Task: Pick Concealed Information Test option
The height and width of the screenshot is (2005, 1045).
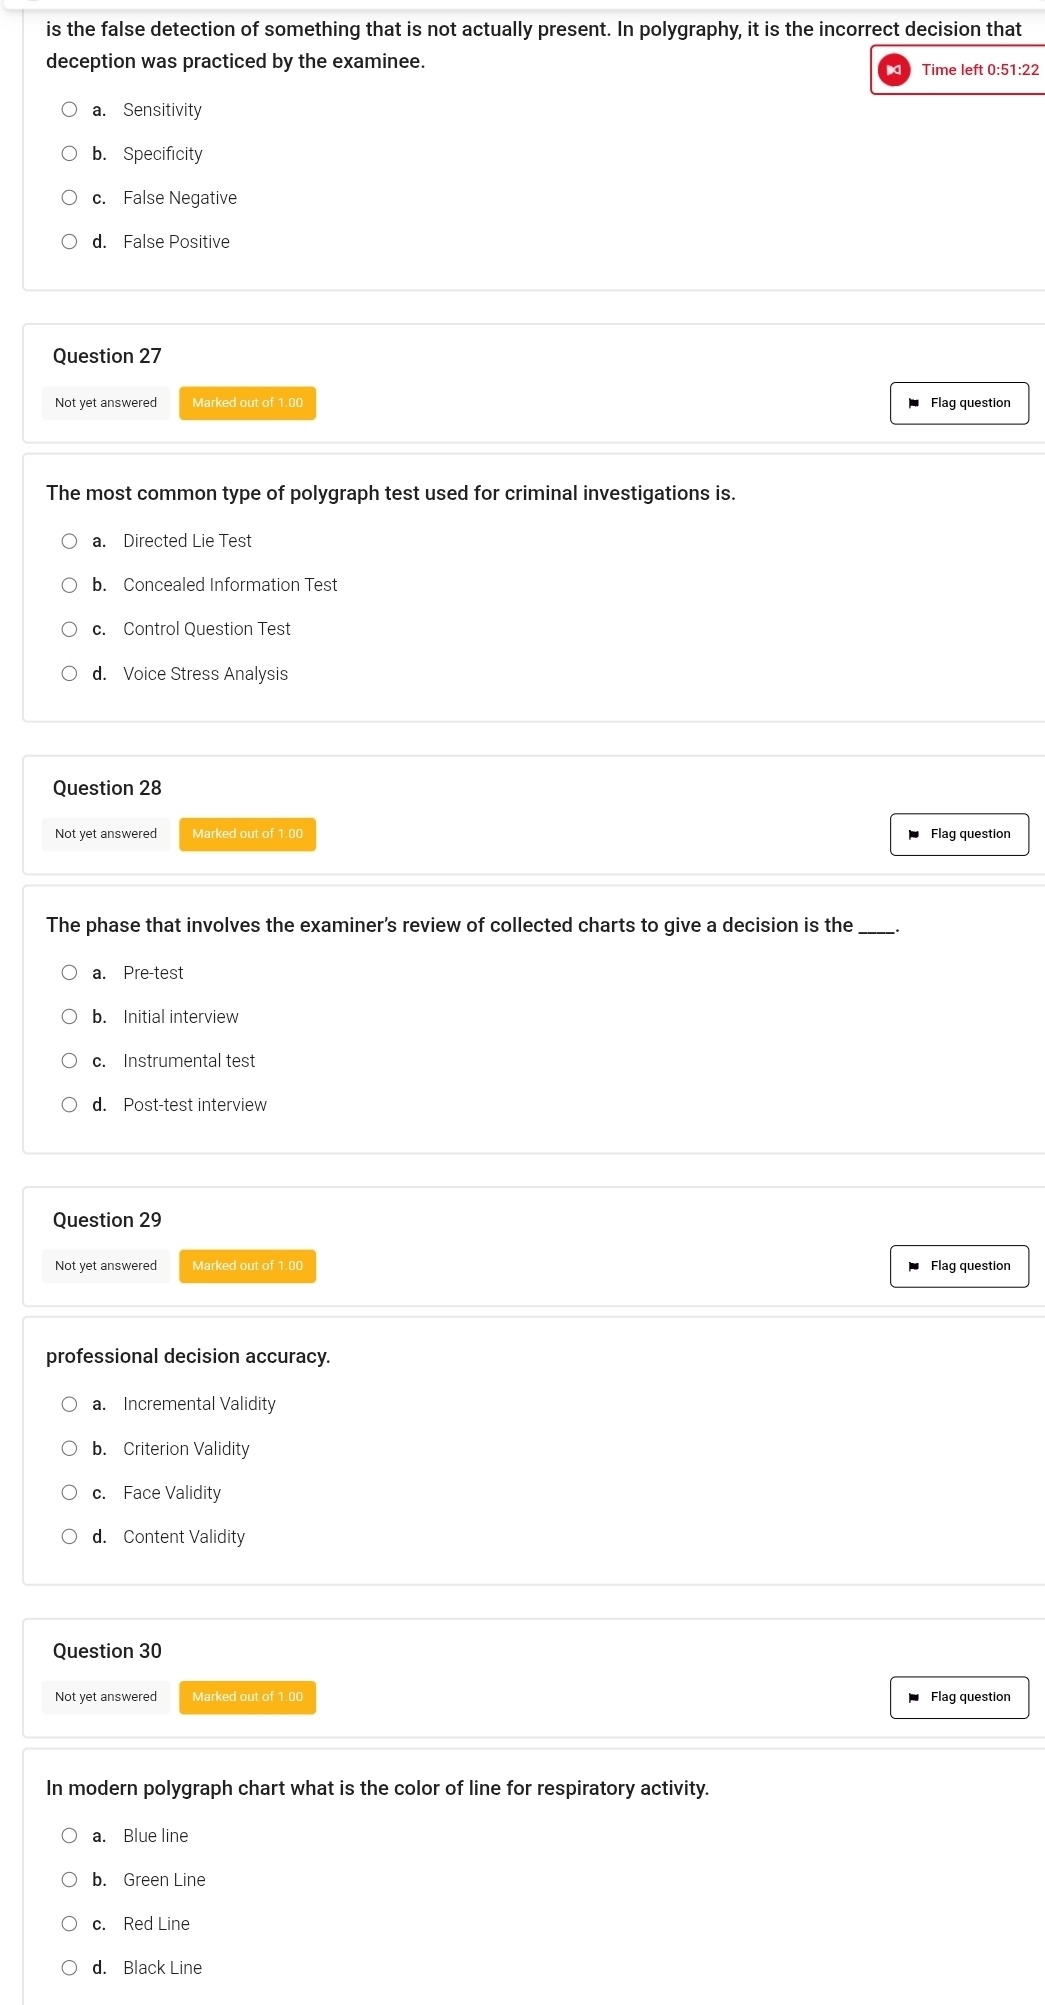Action: (x=70, y=585)
